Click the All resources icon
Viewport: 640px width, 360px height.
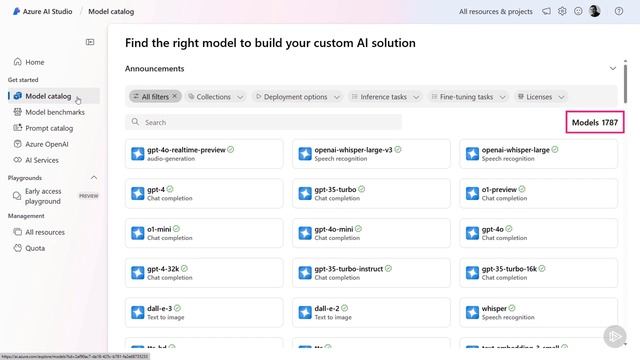pyautogui.click(x=18, y=232)
